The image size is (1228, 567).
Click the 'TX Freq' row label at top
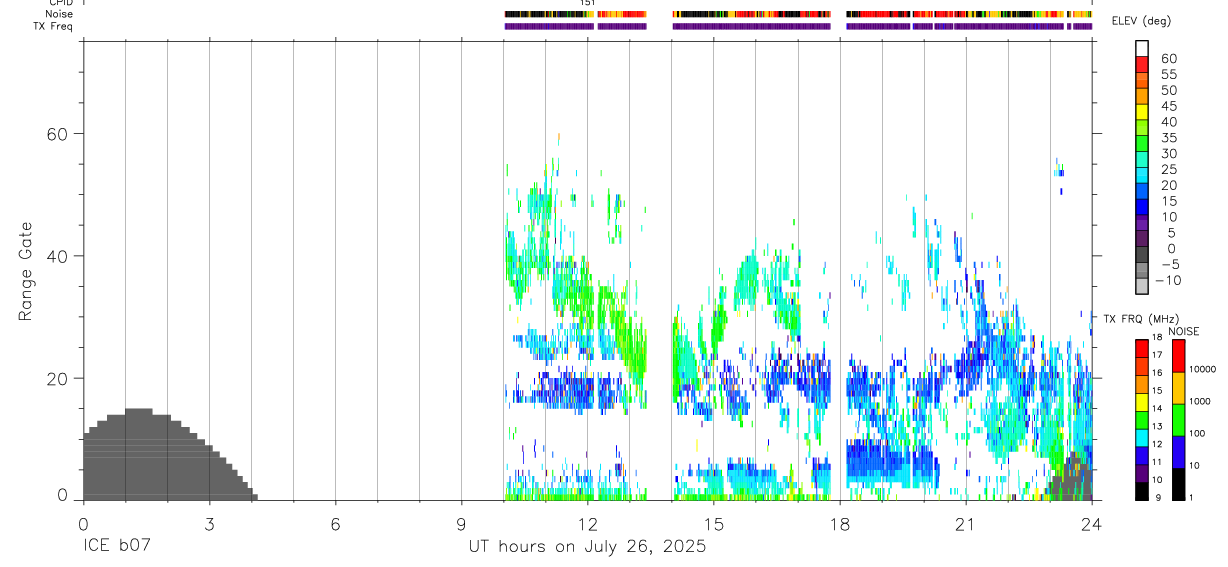click(x=54, y=26)
